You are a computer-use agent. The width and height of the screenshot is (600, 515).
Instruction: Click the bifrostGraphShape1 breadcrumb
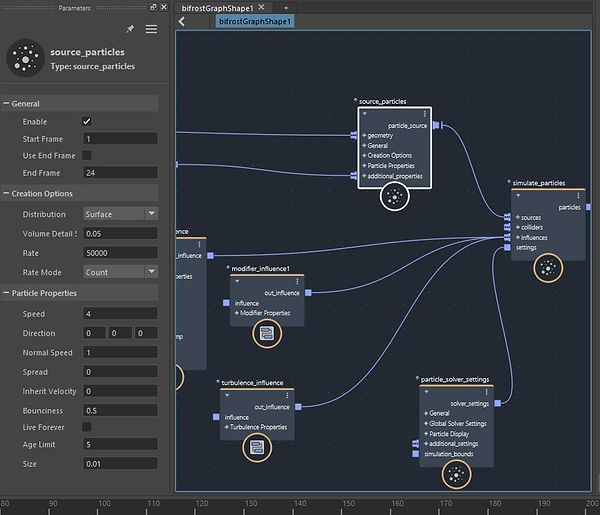pyautogui.click(x=255, y=21)
